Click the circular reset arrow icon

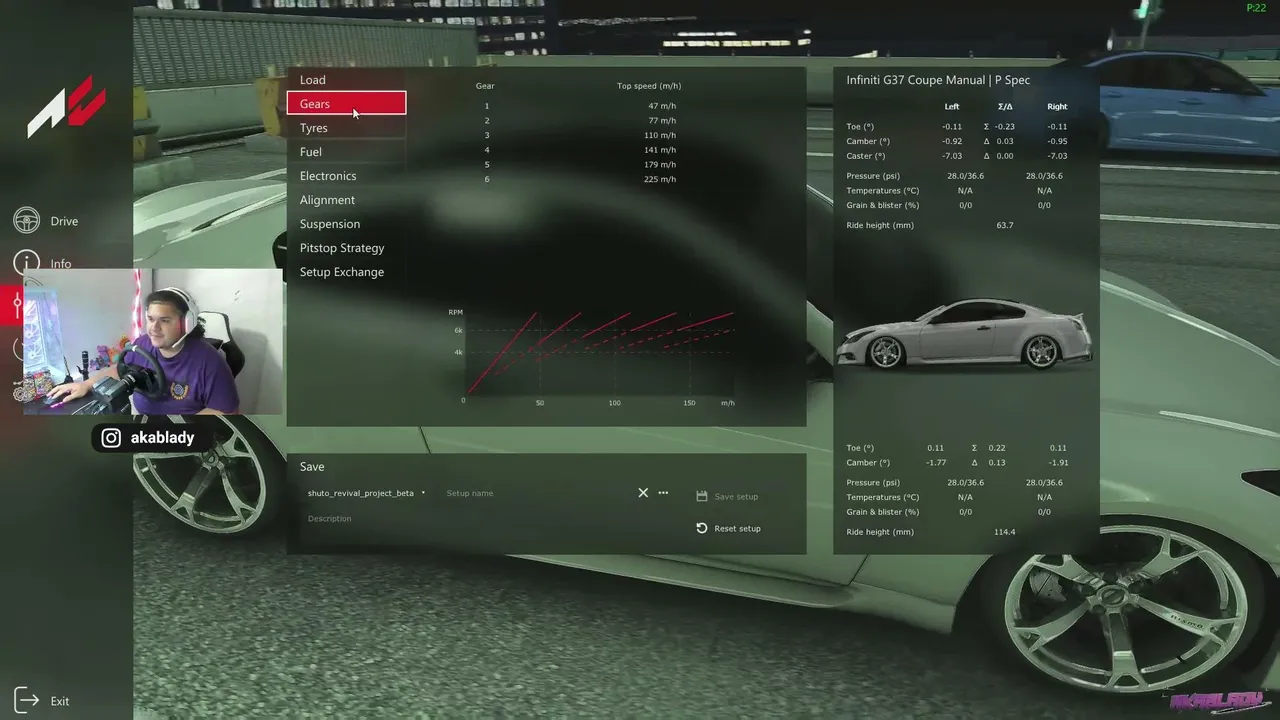coord(702,528)
